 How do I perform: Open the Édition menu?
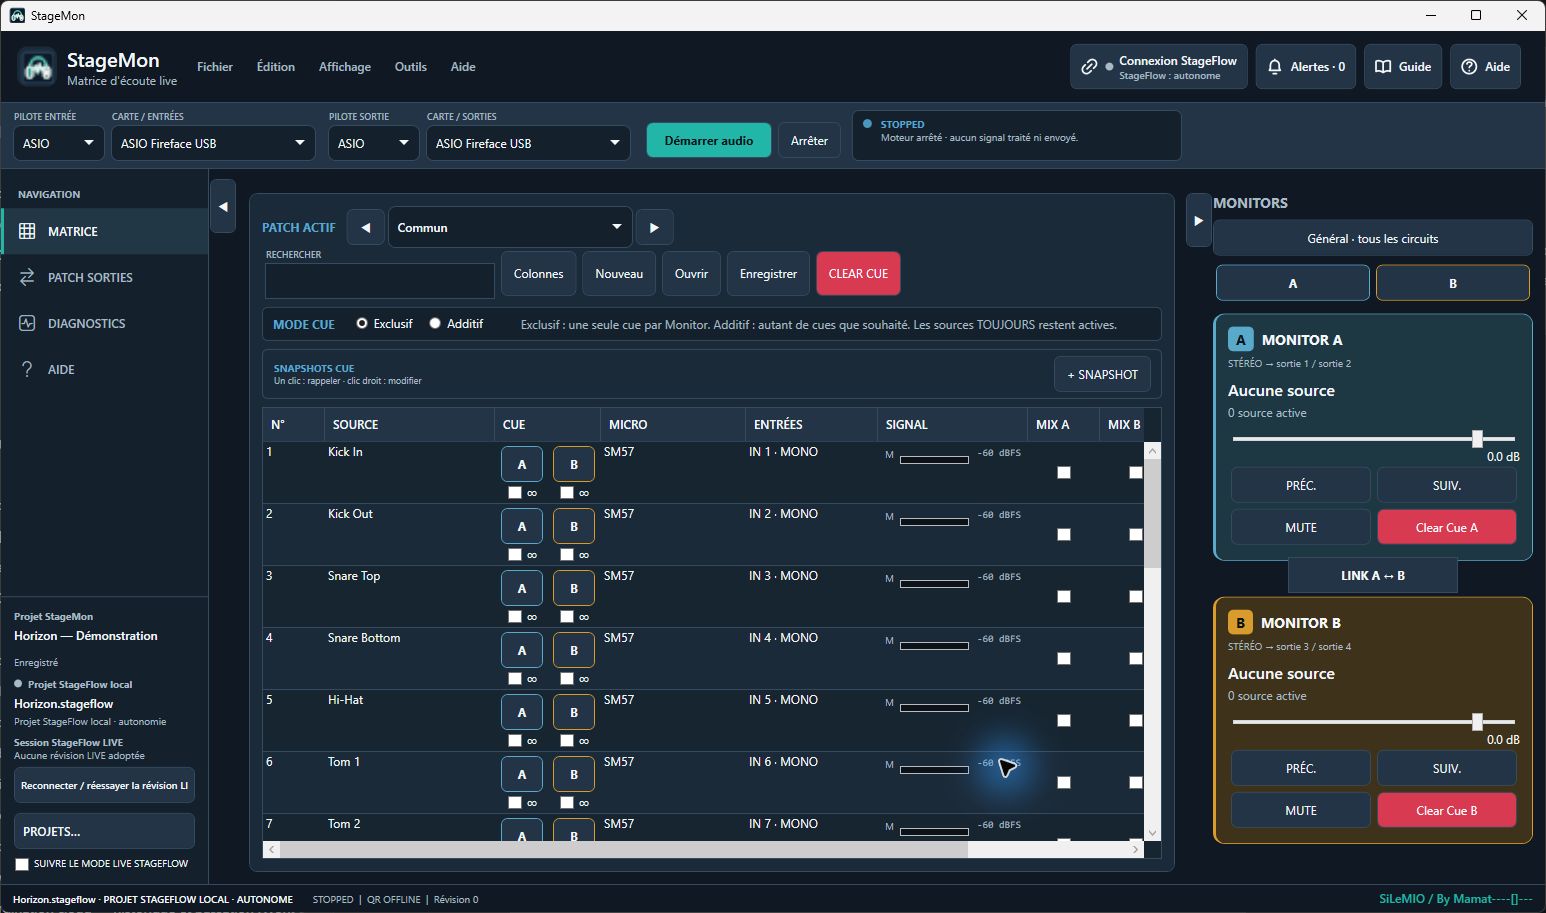point(276,67)
